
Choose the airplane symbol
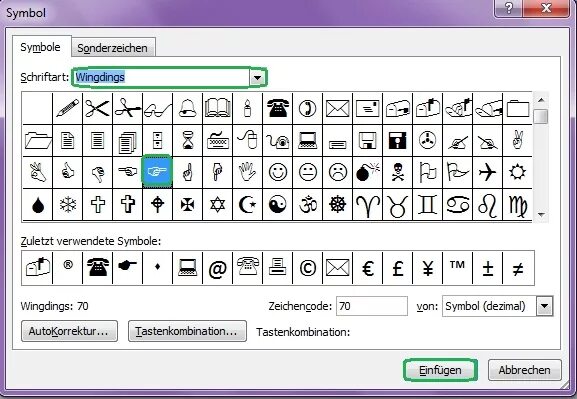pos(487,172)
